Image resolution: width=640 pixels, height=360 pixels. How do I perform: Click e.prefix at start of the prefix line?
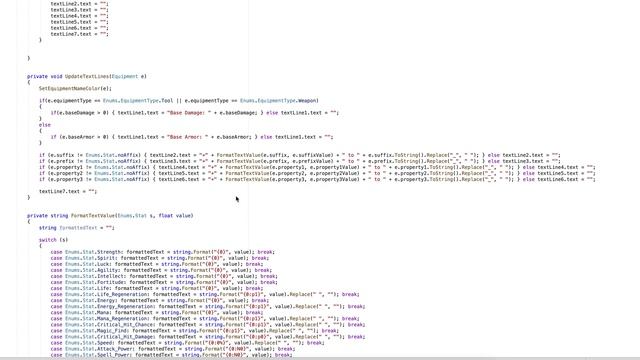[x=61, y=161]
